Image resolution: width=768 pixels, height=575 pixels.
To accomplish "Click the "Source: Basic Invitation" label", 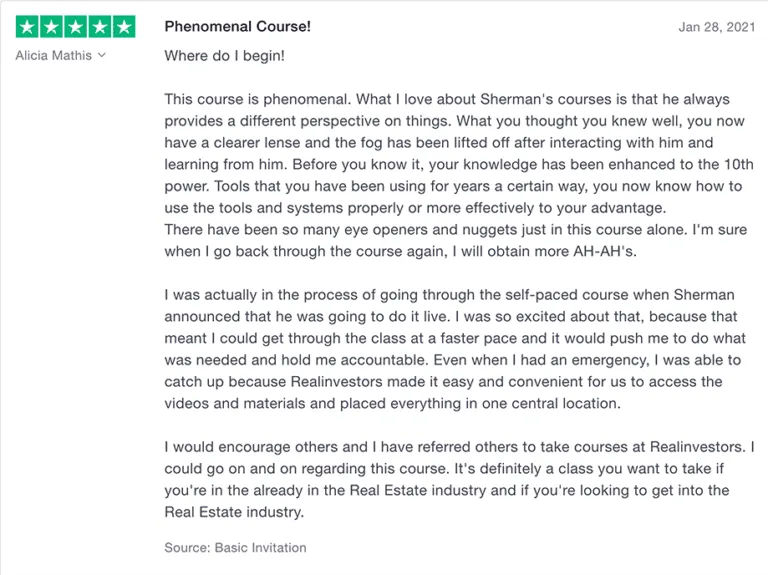I will pos(235,548).
